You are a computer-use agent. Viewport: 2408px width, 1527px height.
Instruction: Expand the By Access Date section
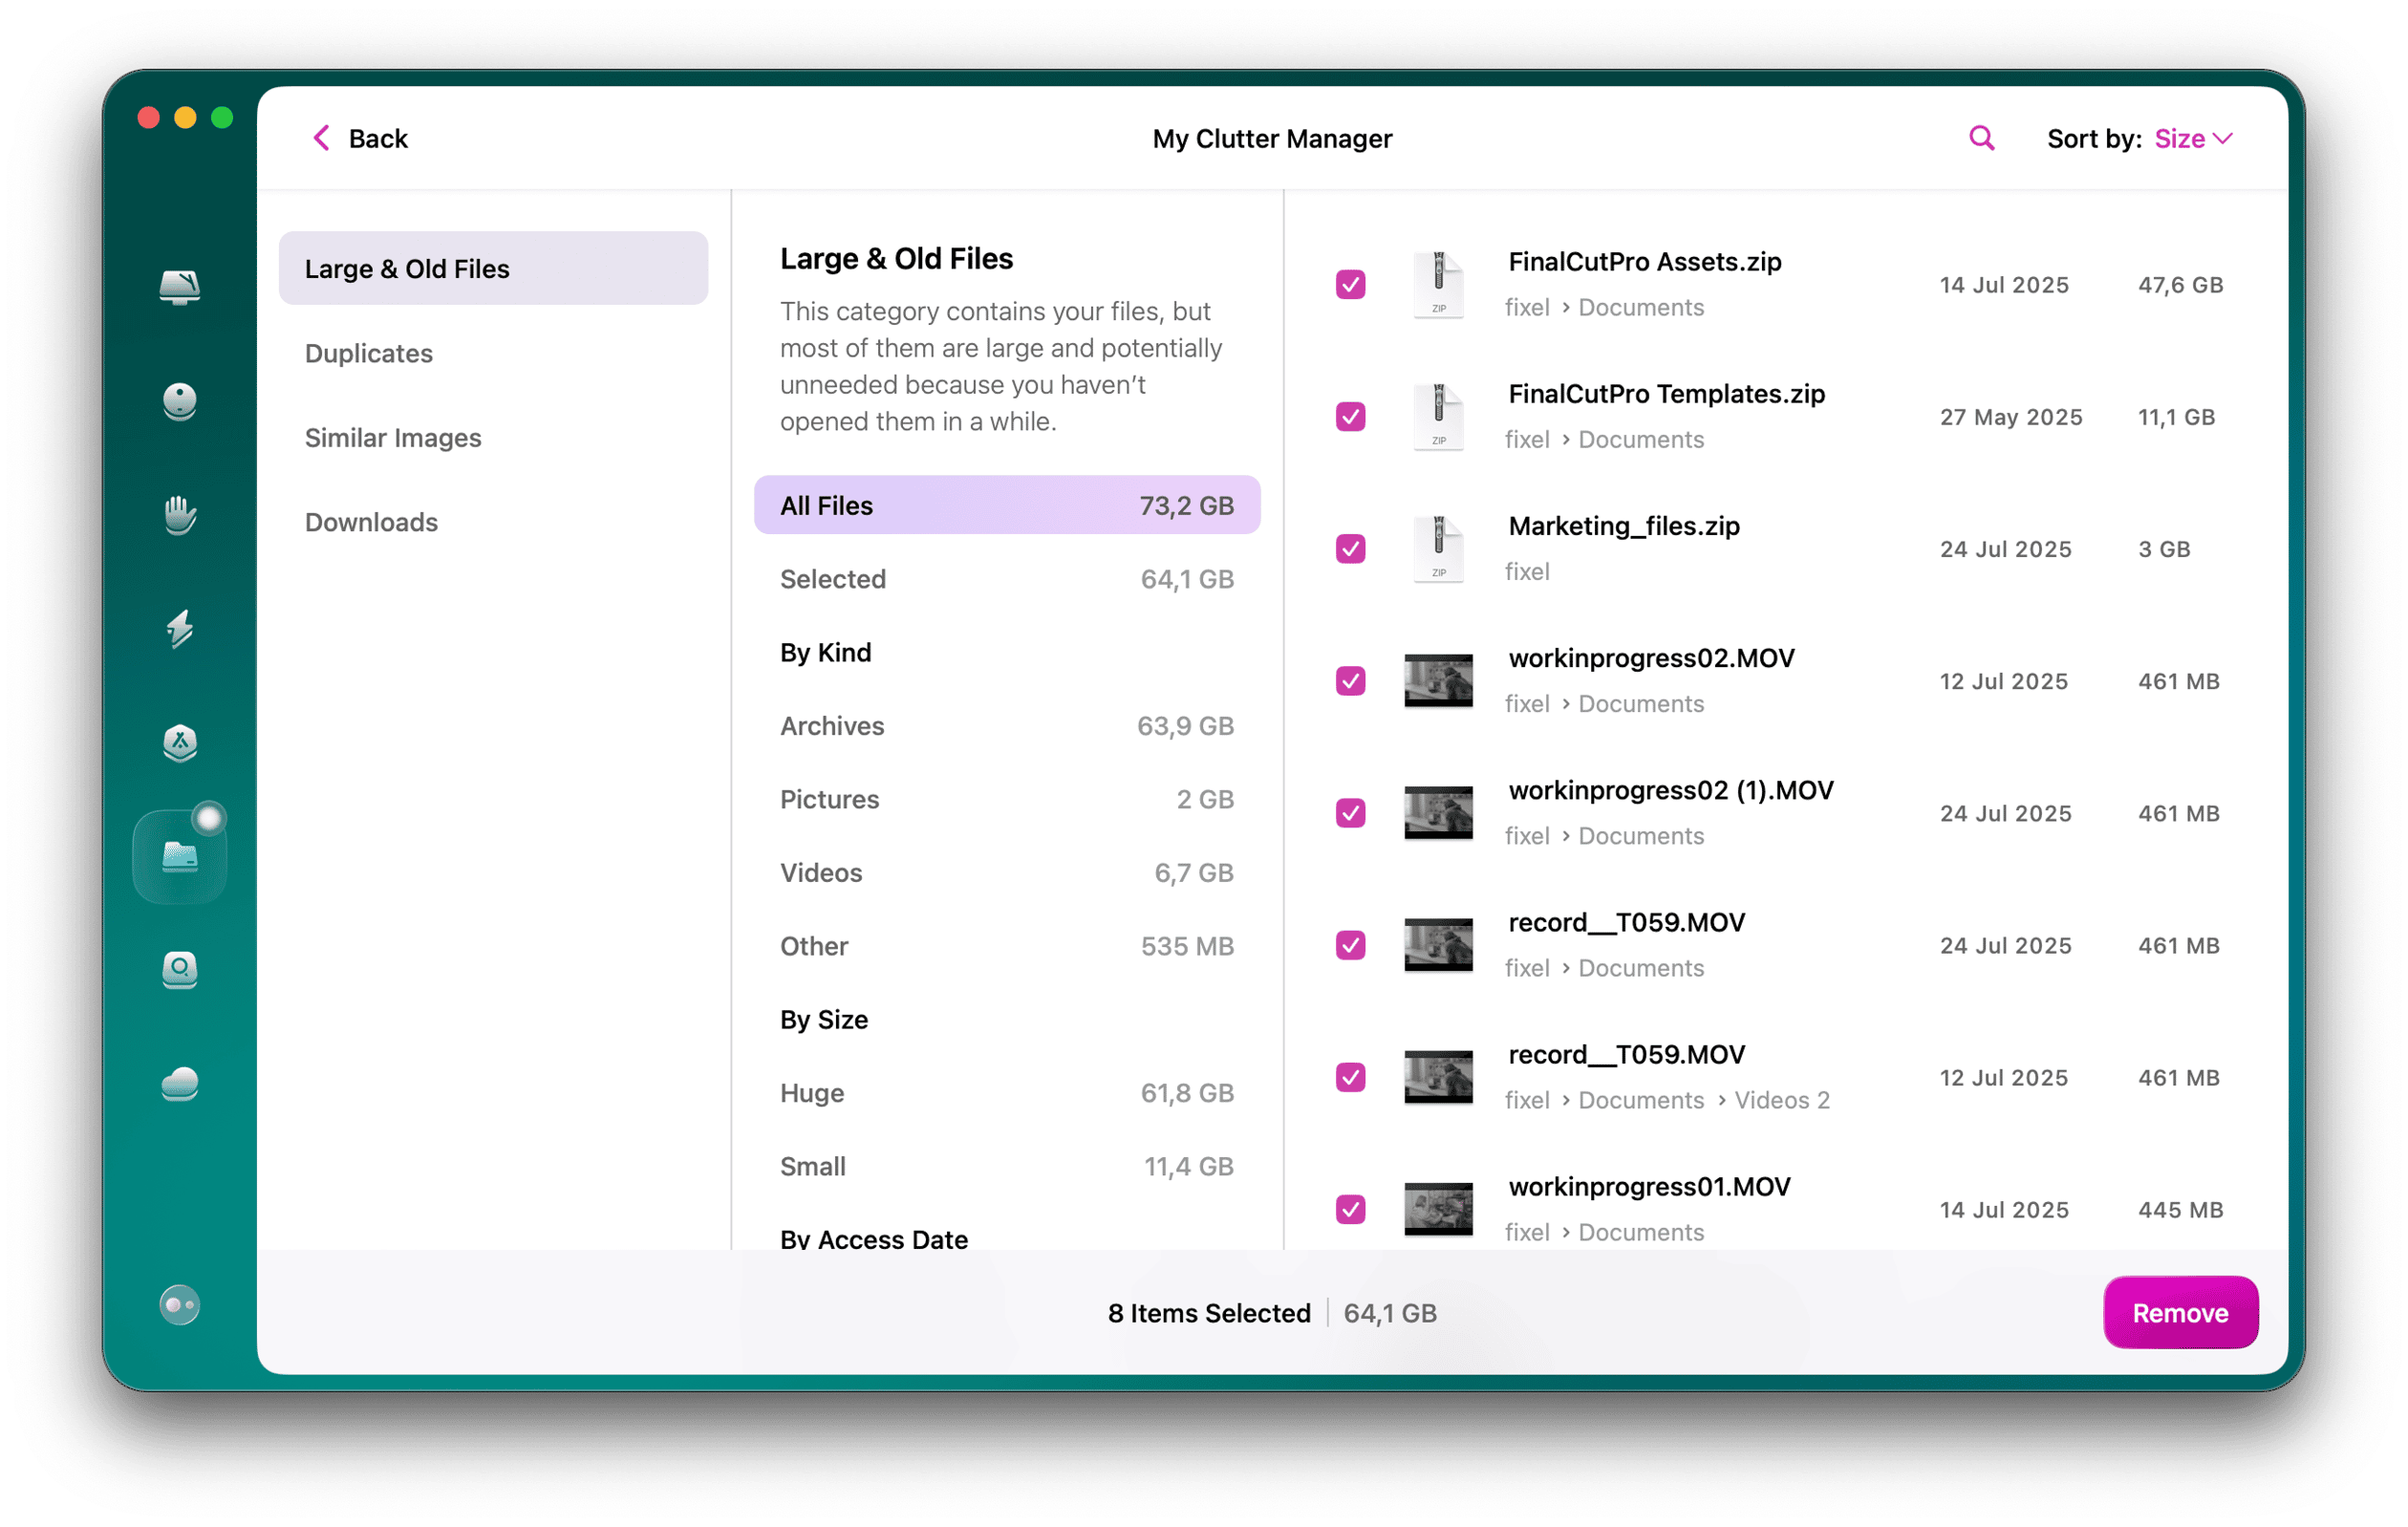click(x=873, y=1238)
